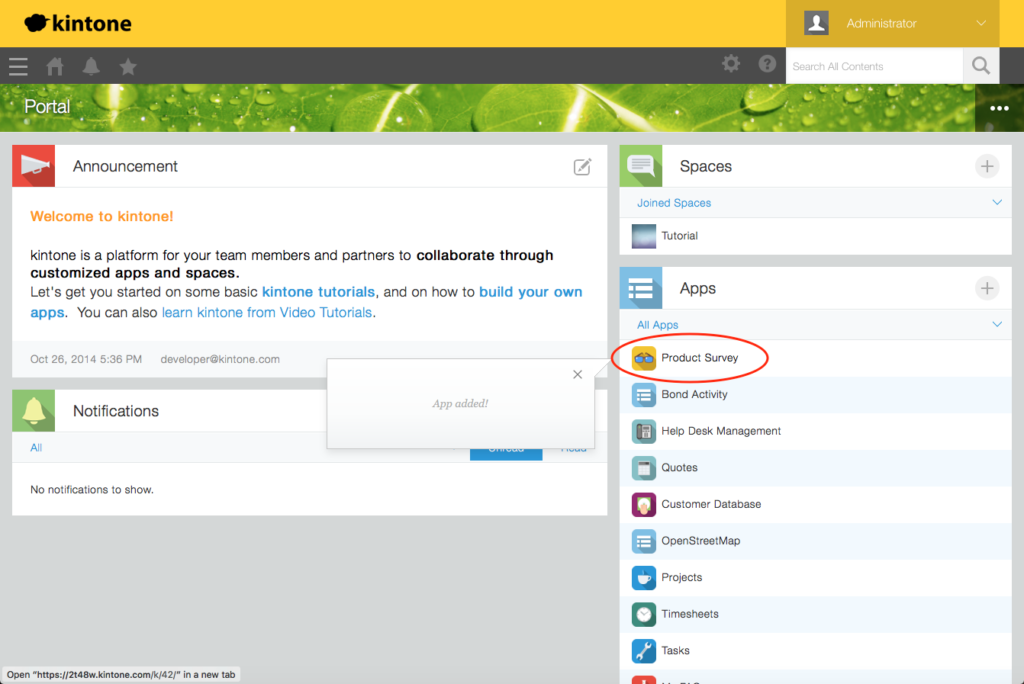This screenshot has height=684, width=1024.
Task: Open favorites star icon
Action: coord(128,67)
